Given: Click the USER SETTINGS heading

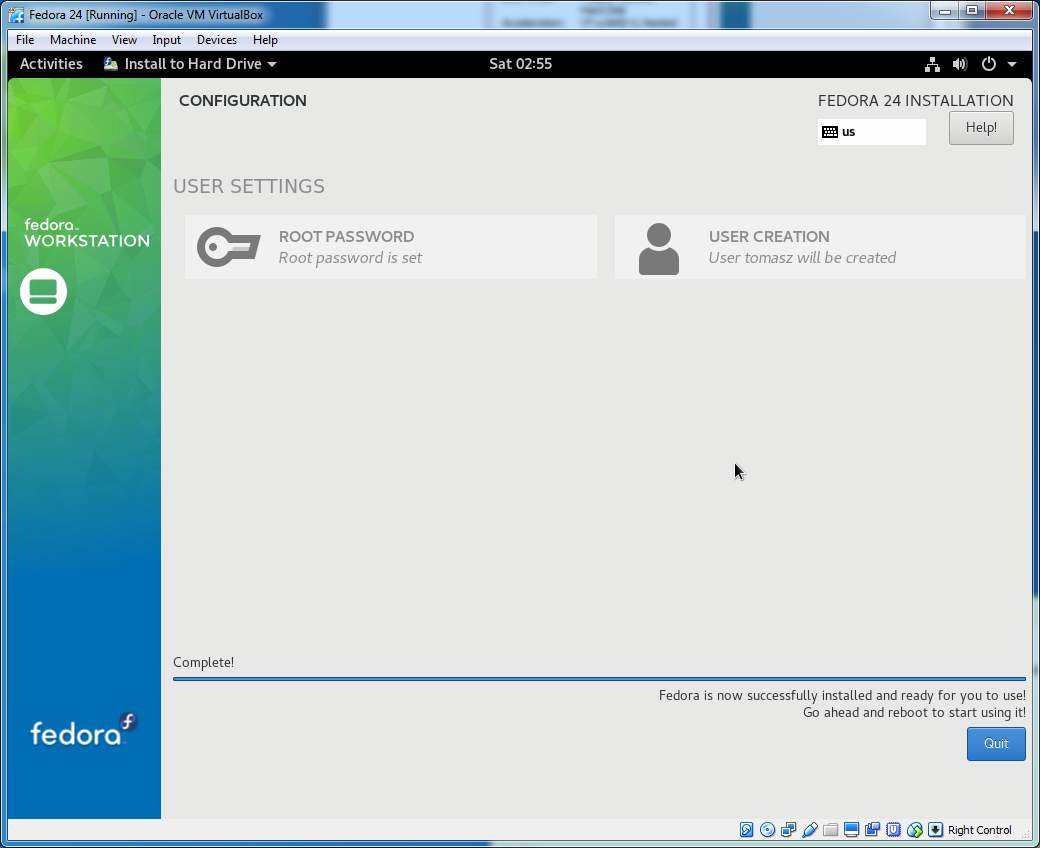Looking at the screenshot, I should (x=249, y=186).
